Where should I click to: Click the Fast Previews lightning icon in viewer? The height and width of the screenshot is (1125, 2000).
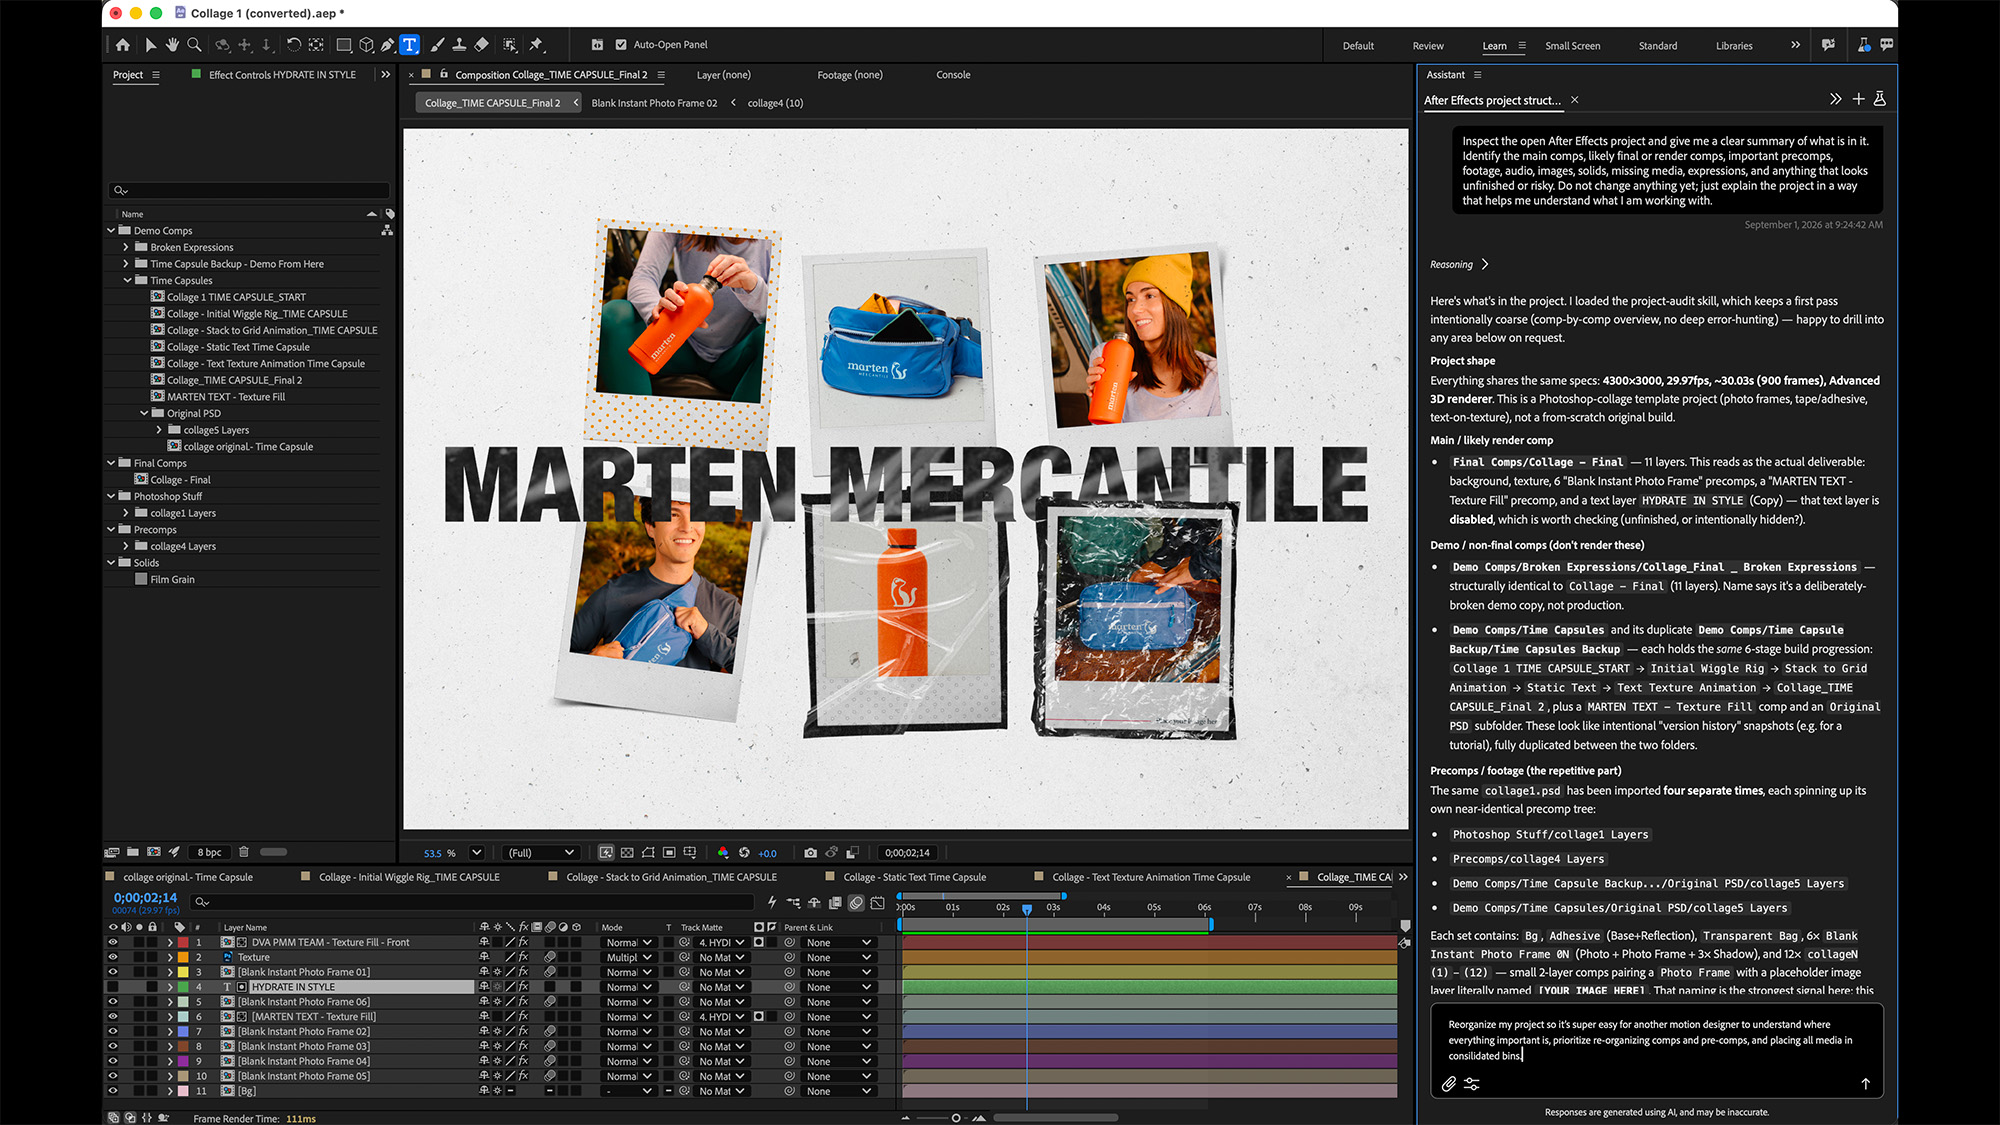(x=606, y=853)
